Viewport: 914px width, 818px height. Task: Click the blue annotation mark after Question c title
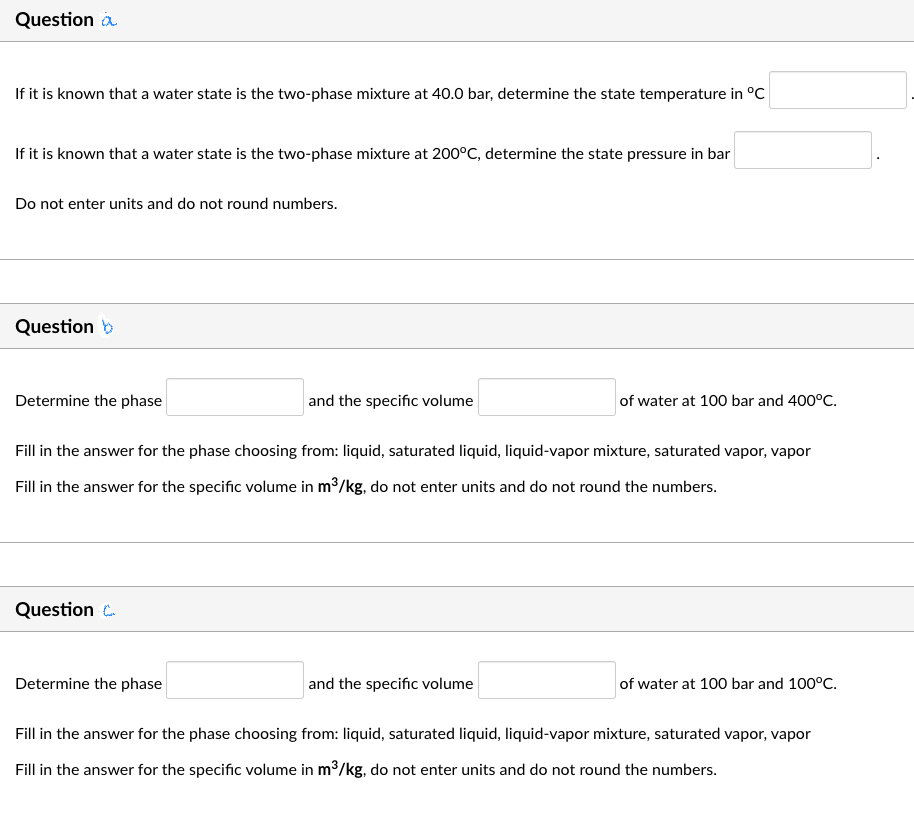[x=107, y=609]
